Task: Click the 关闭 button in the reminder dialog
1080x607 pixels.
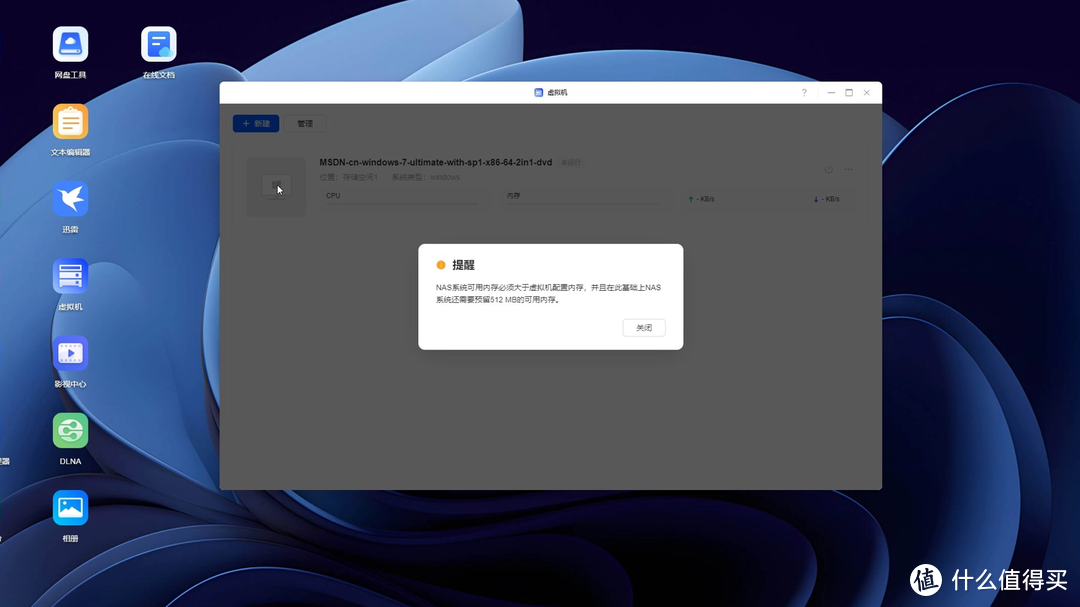Action: pyautogui.click(x=644, y=328)
